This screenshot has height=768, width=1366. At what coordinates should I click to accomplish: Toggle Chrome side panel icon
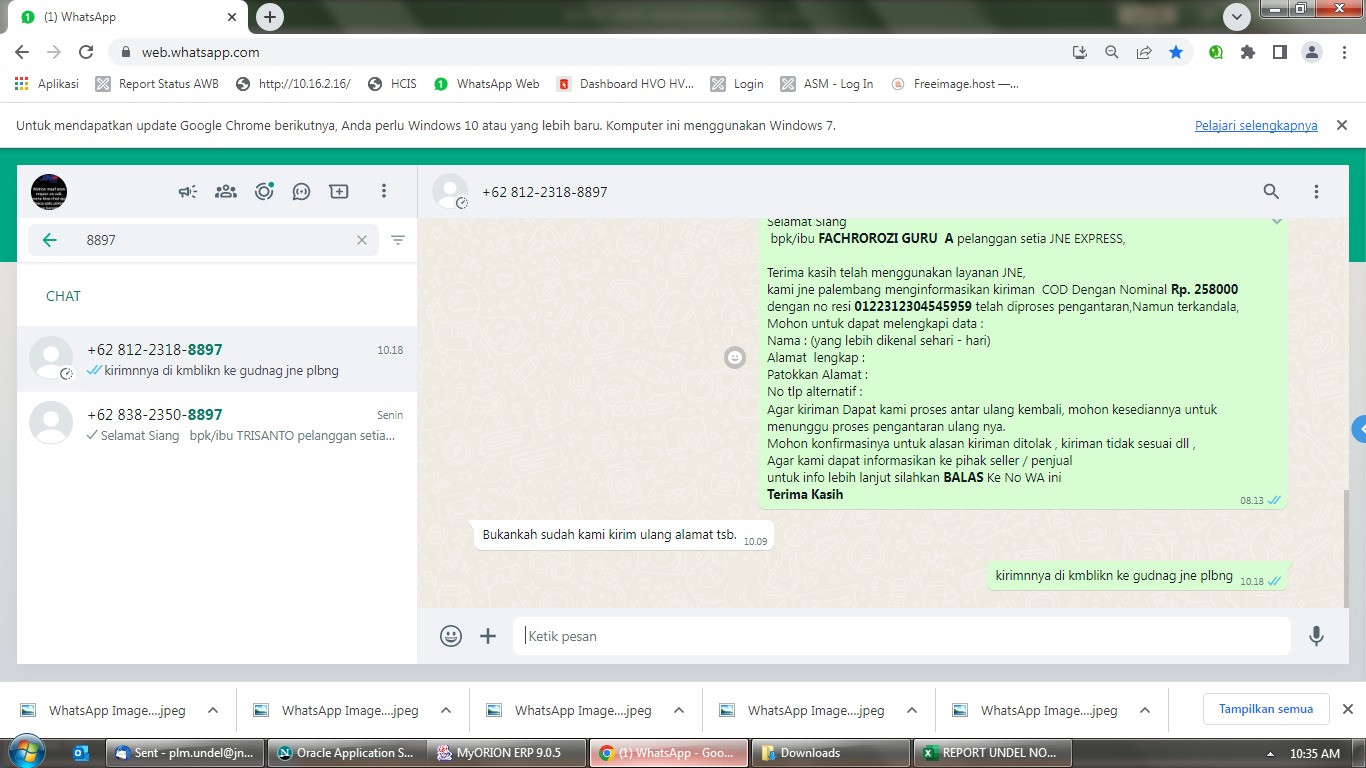pos(1279,52)
